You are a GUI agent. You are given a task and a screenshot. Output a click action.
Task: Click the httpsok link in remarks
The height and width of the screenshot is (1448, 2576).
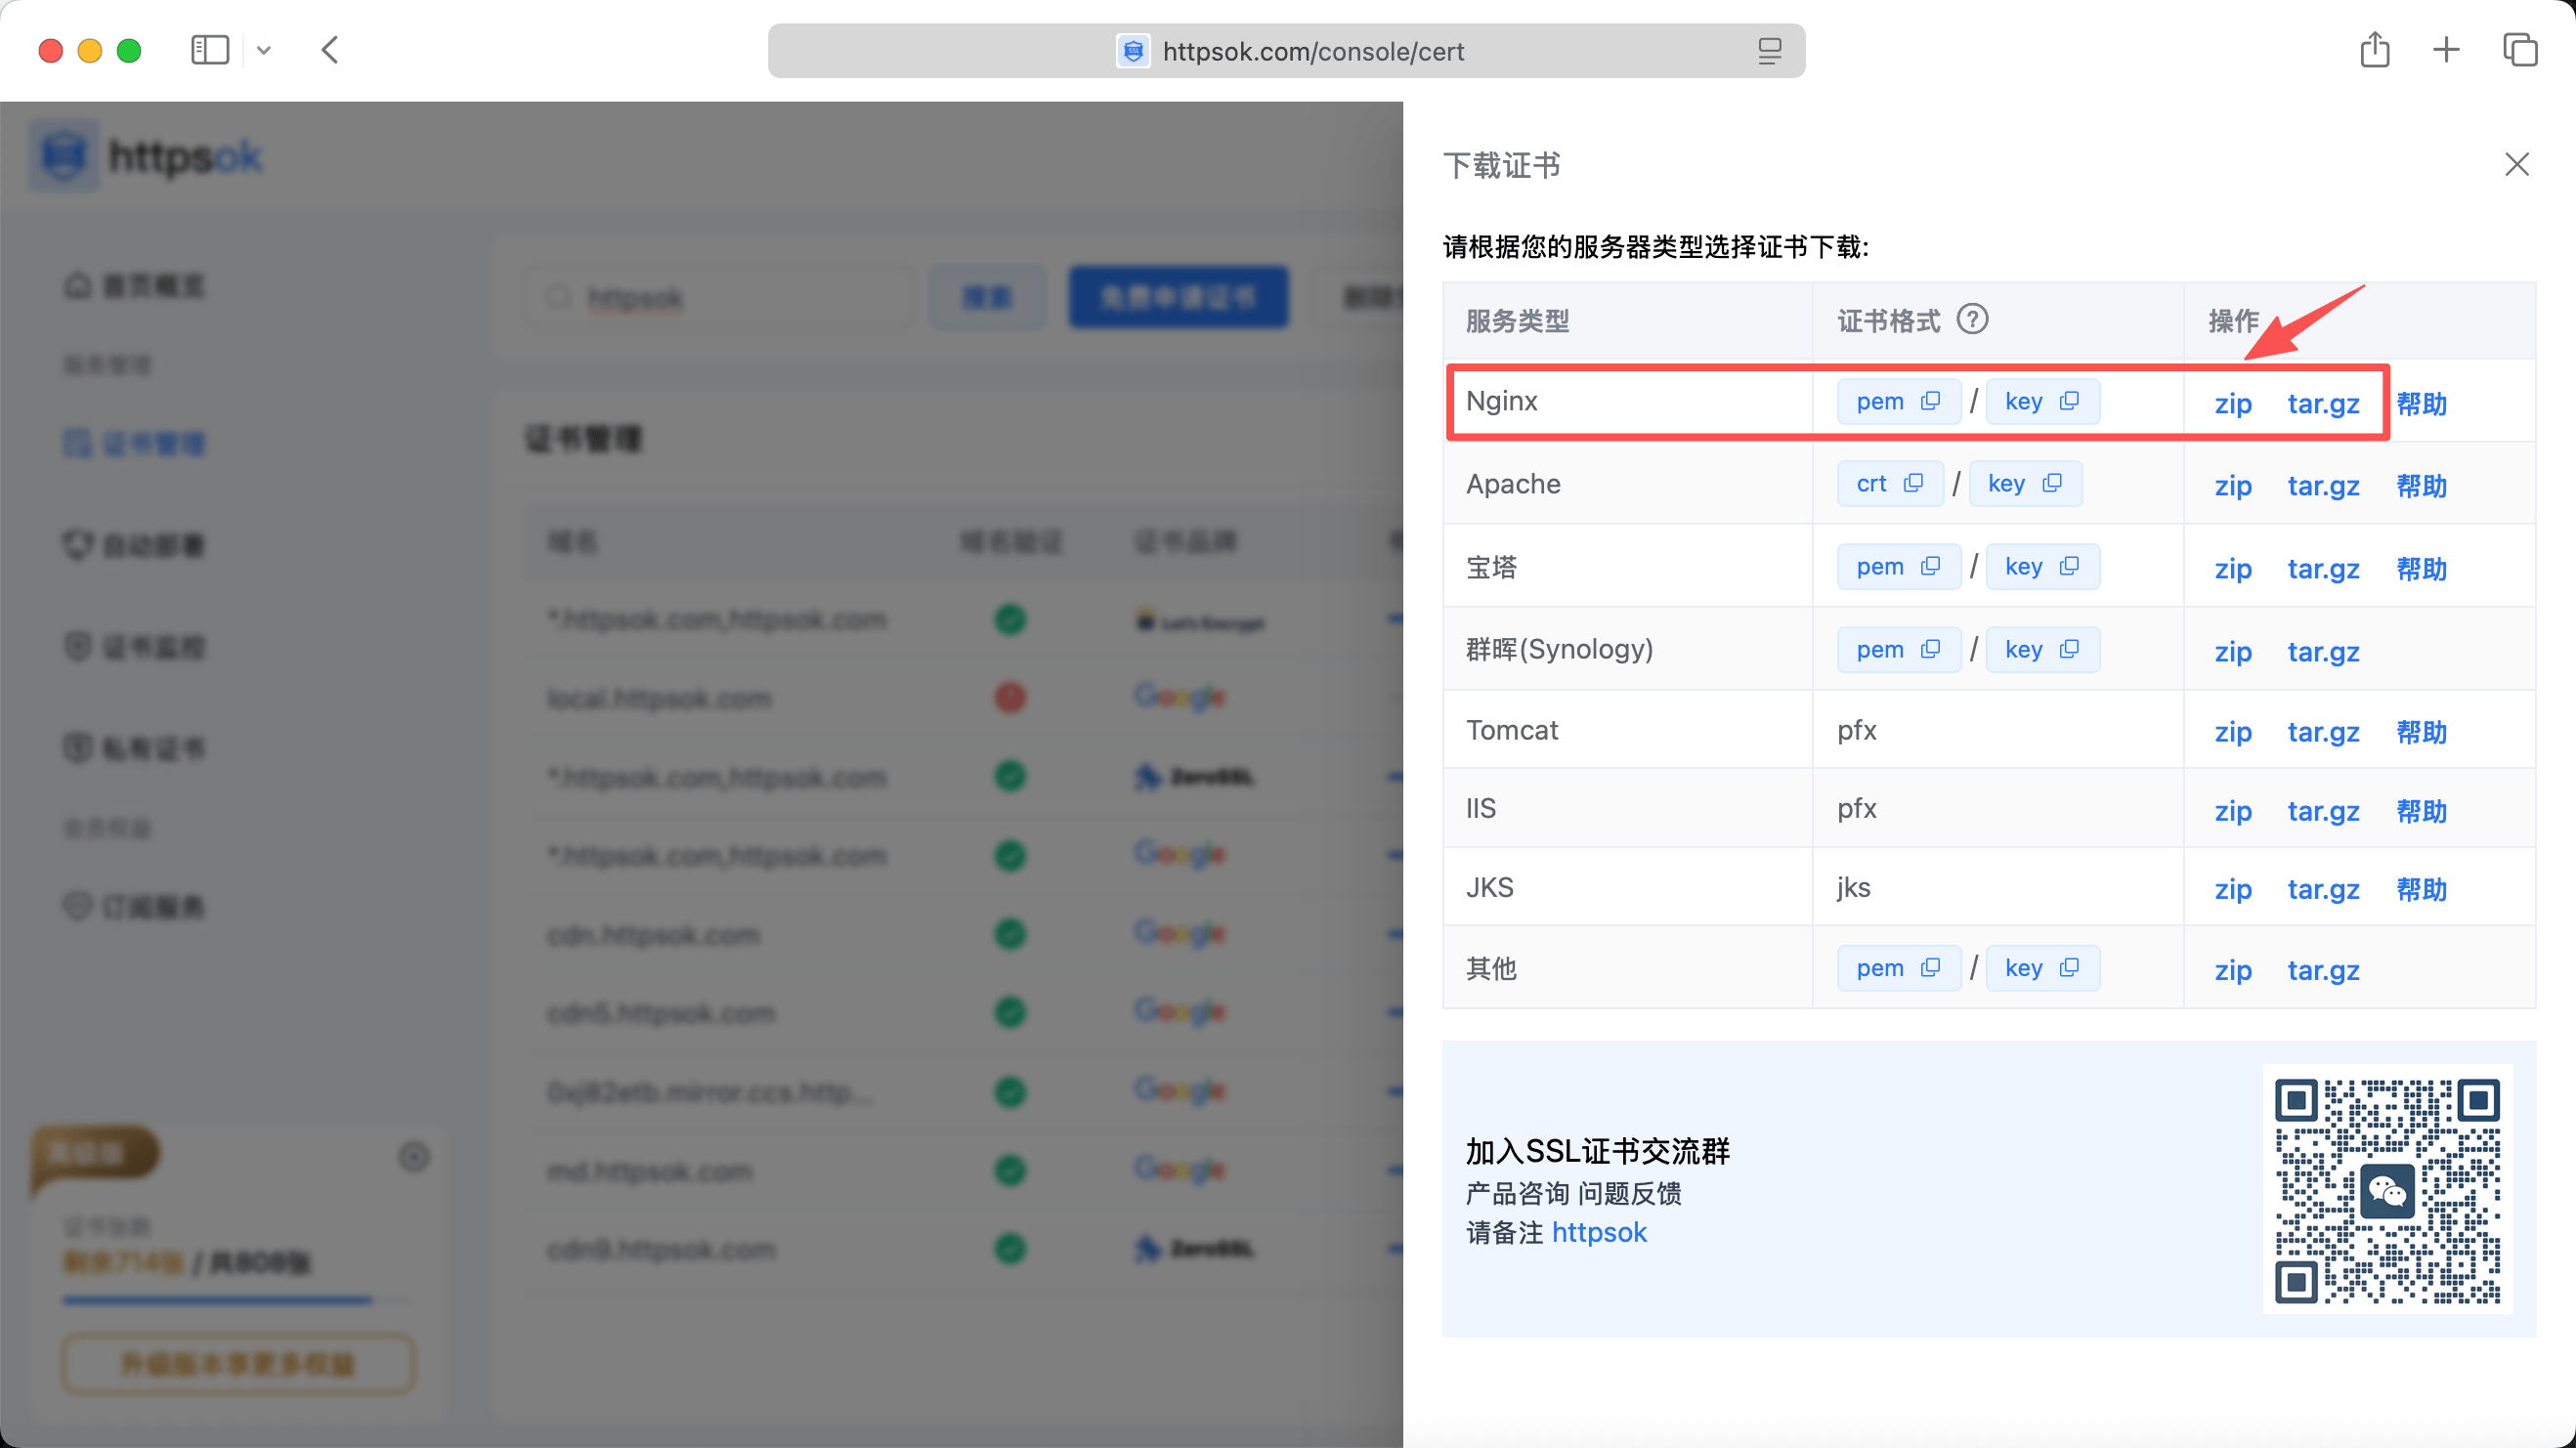[1598, 1232]
